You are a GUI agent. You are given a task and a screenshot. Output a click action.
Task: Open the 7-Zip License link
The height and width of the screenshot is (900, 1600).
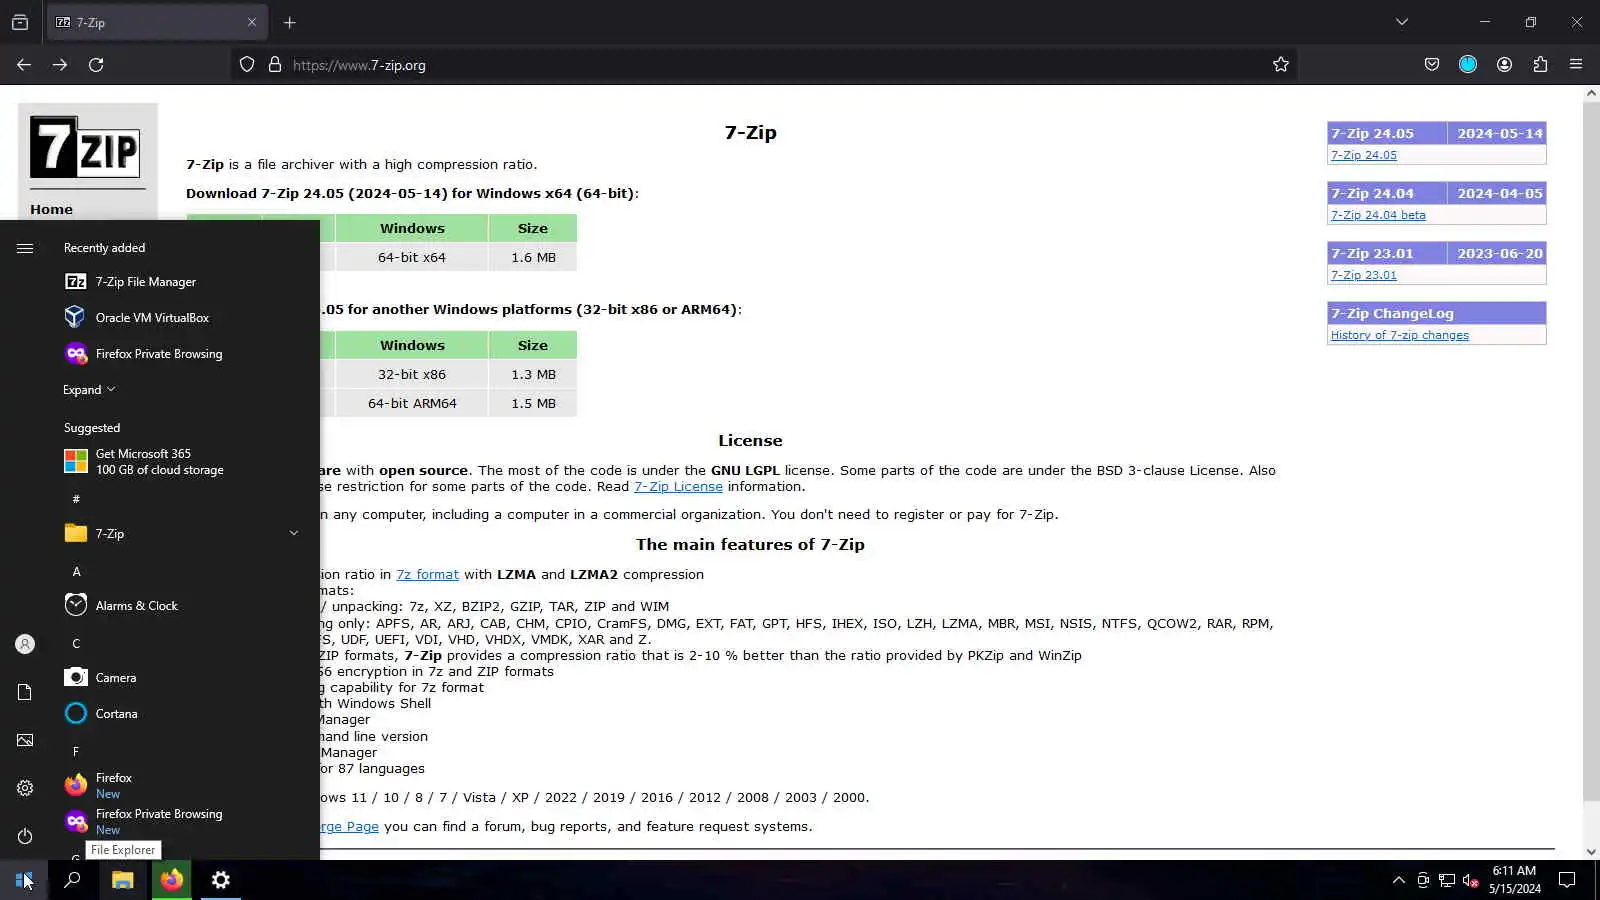pos(678,487)
